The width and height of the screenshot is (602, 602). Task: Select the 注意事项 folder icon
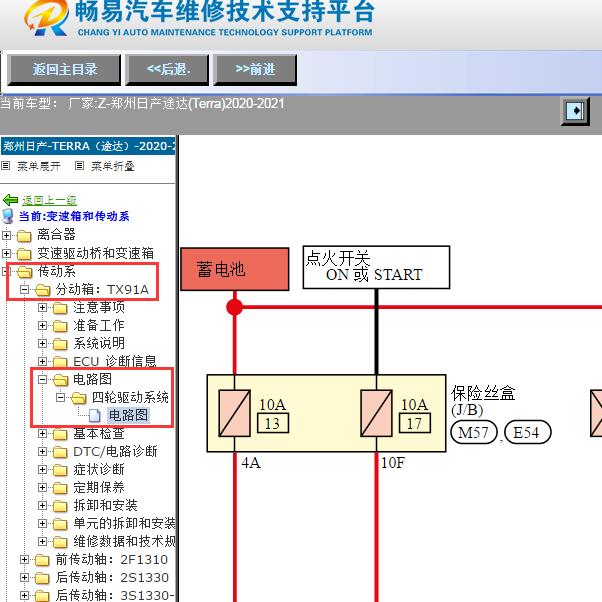point(60,308)
